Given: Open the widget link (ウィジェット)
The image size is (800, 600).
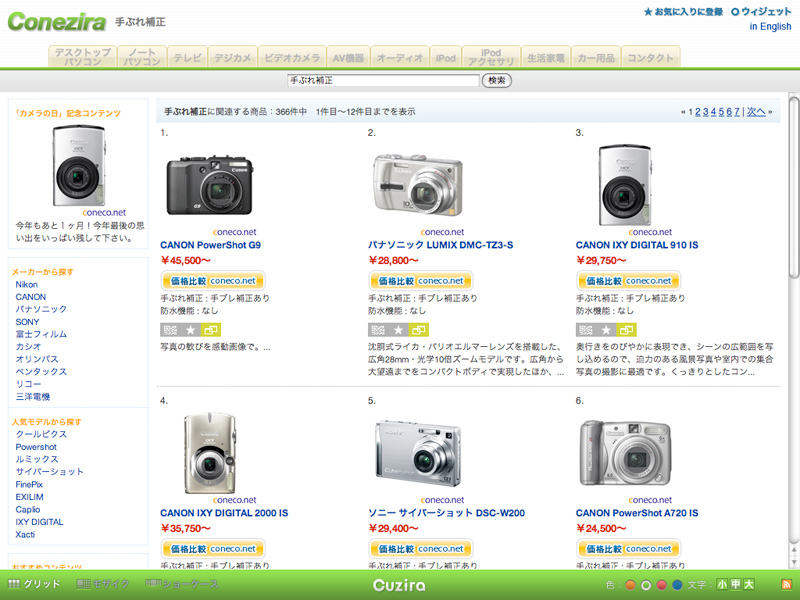Looking at the screenshot, I should [x=761, y=12].
